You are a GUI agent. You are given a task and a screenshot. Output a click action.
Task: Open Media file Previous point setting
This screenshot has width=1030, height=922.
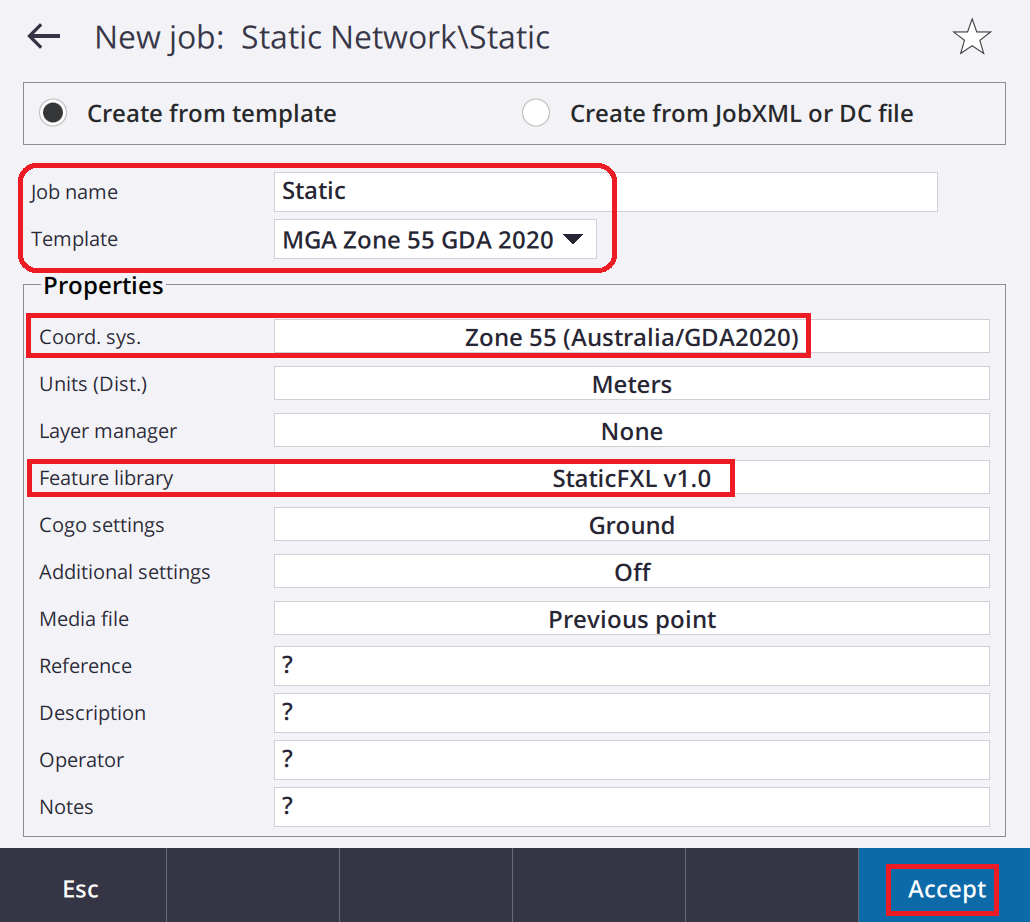click(x=632, y=619)
